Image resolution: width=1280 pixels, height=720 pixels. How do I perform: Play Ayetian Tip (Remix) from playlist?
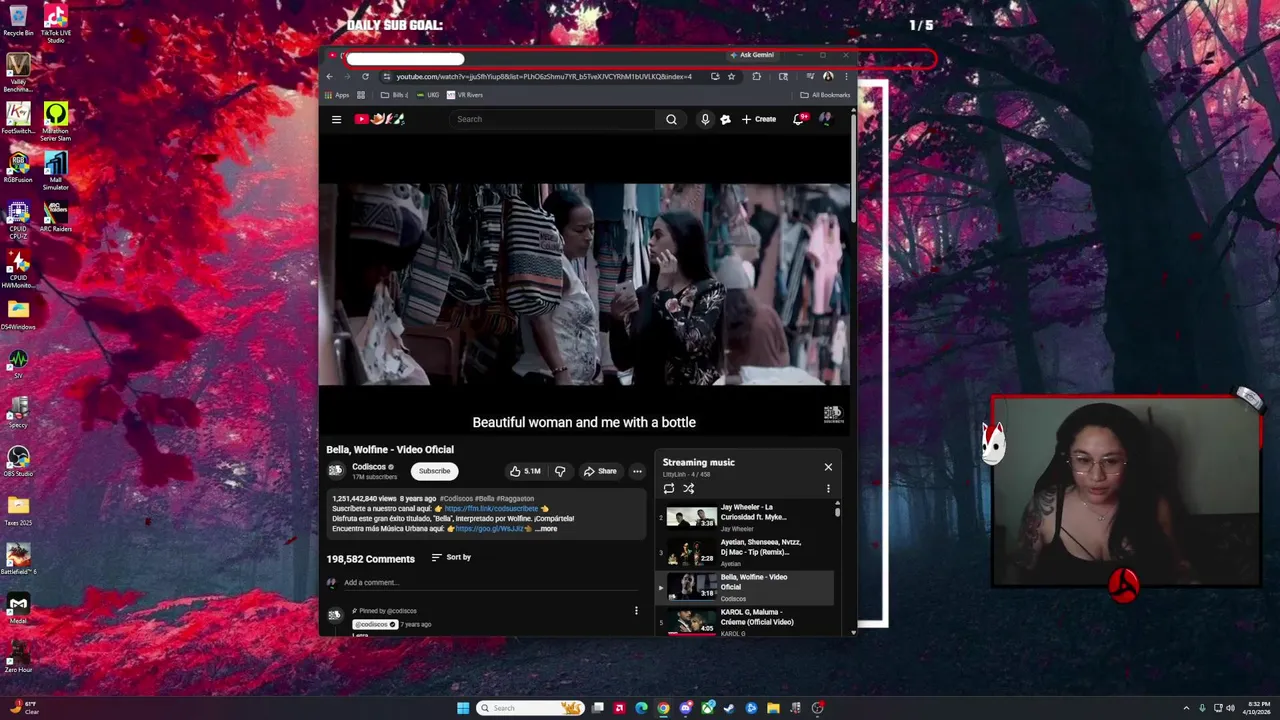pyautogui.click(x=745, y=552)
